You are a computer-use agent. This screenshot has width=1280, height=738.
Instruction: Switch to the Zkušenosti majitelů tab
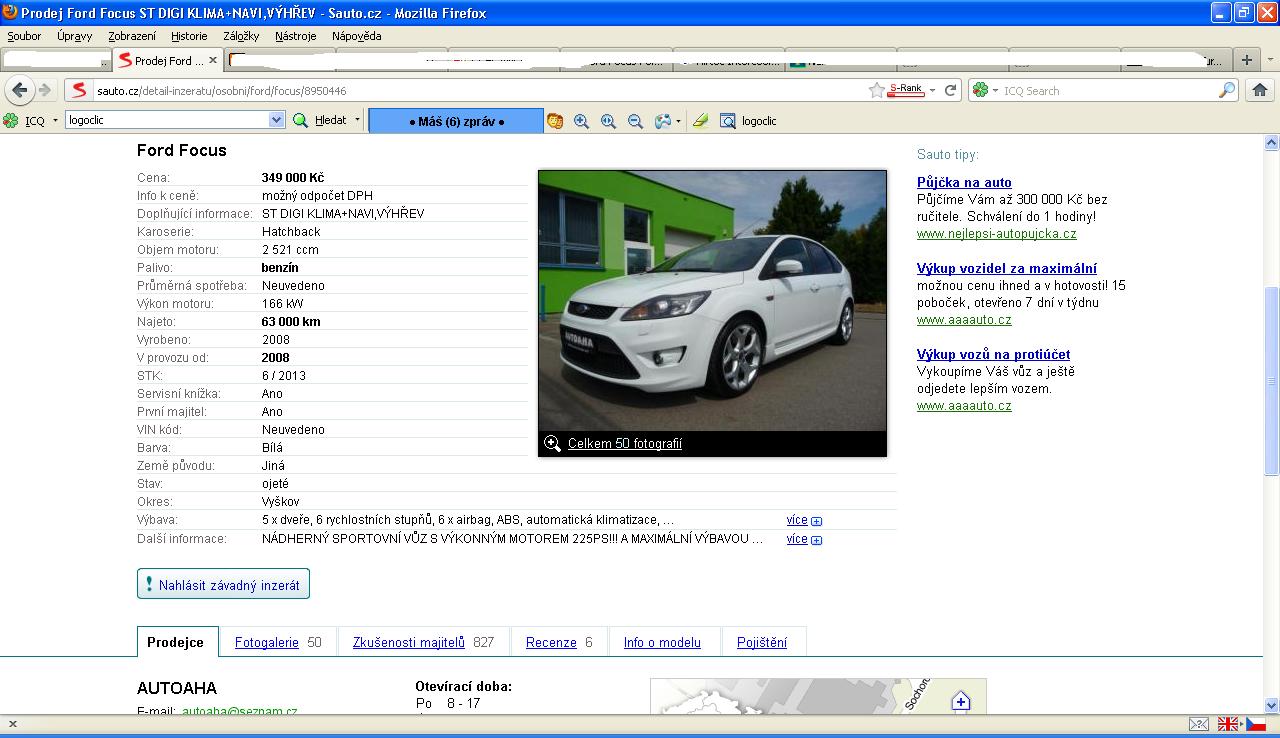coord(409,642)
